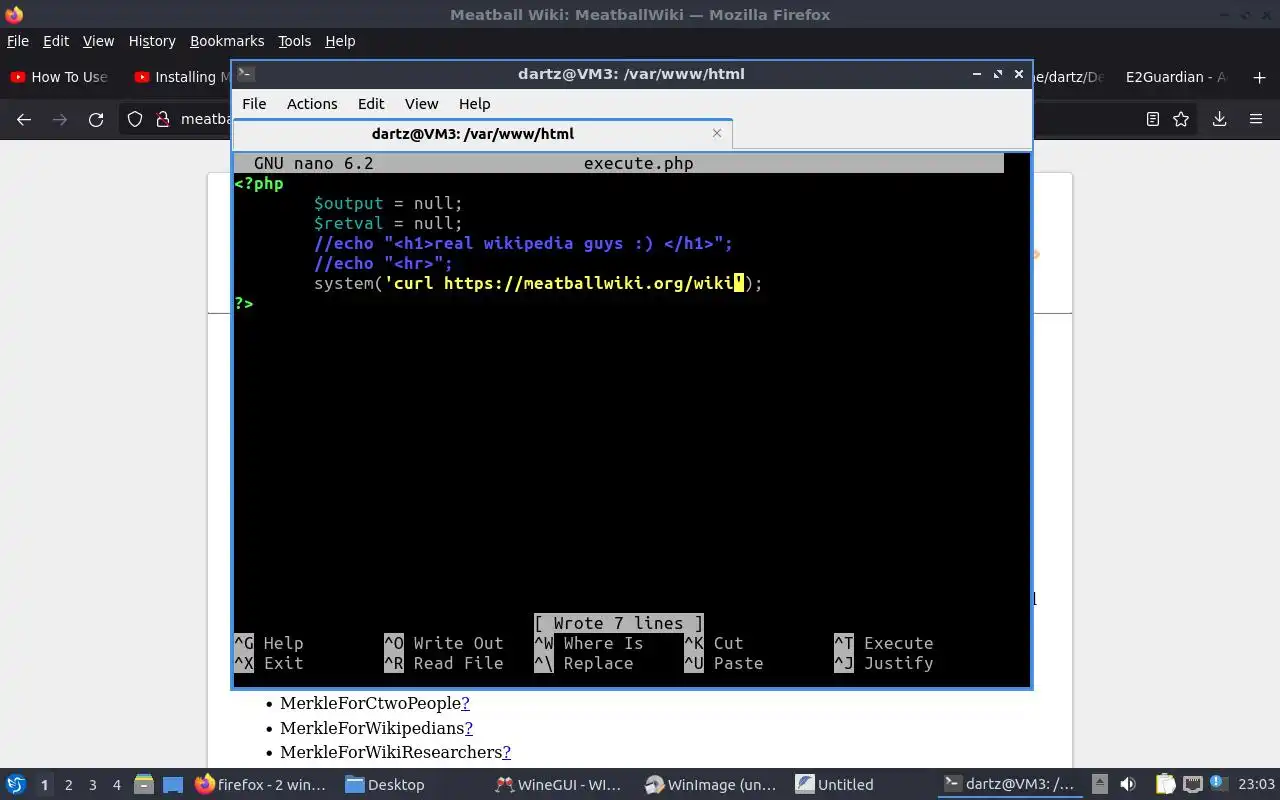
Task: Switch to workspace 1
Action: 44,785
